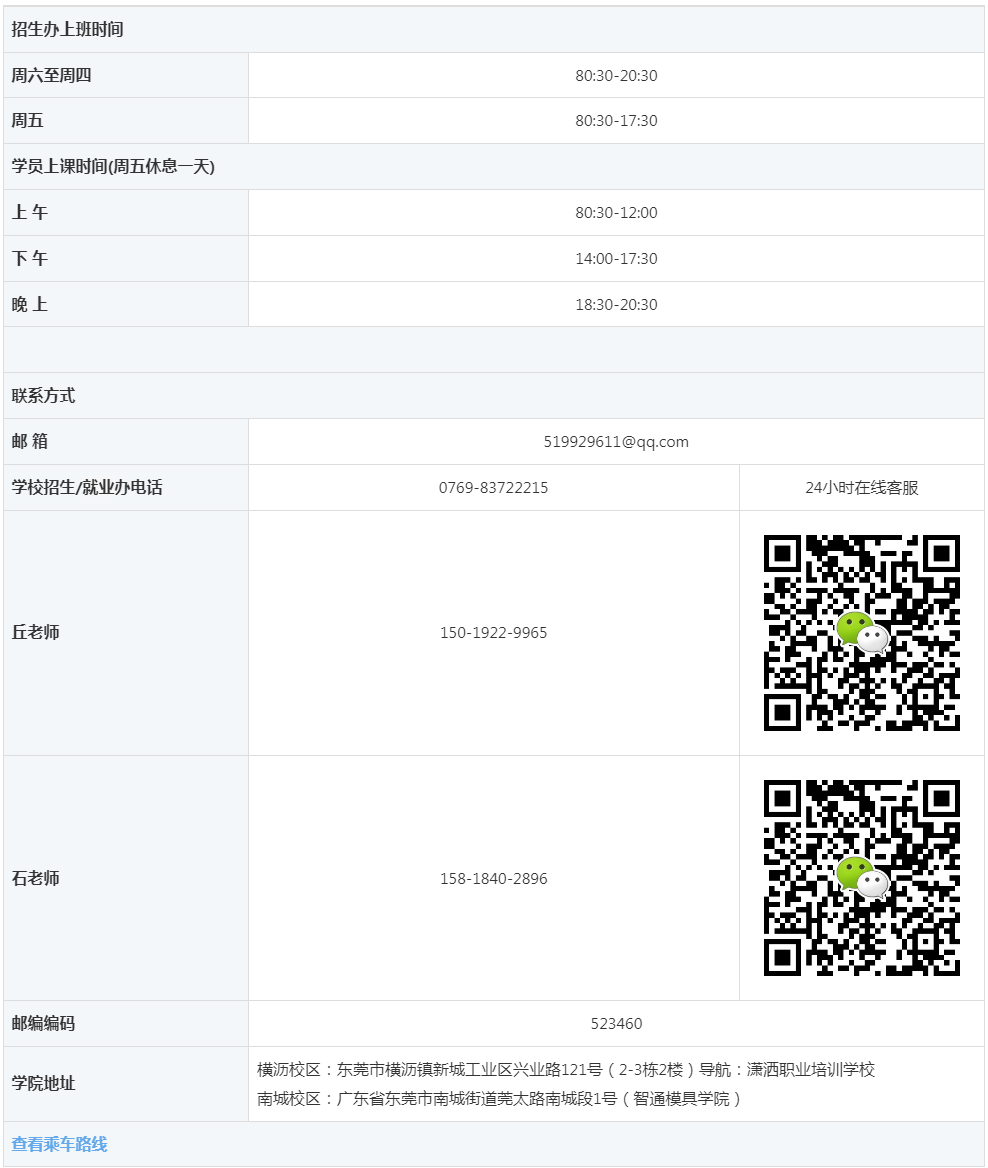Click the 丘老师 name label

tap(36, 632)
